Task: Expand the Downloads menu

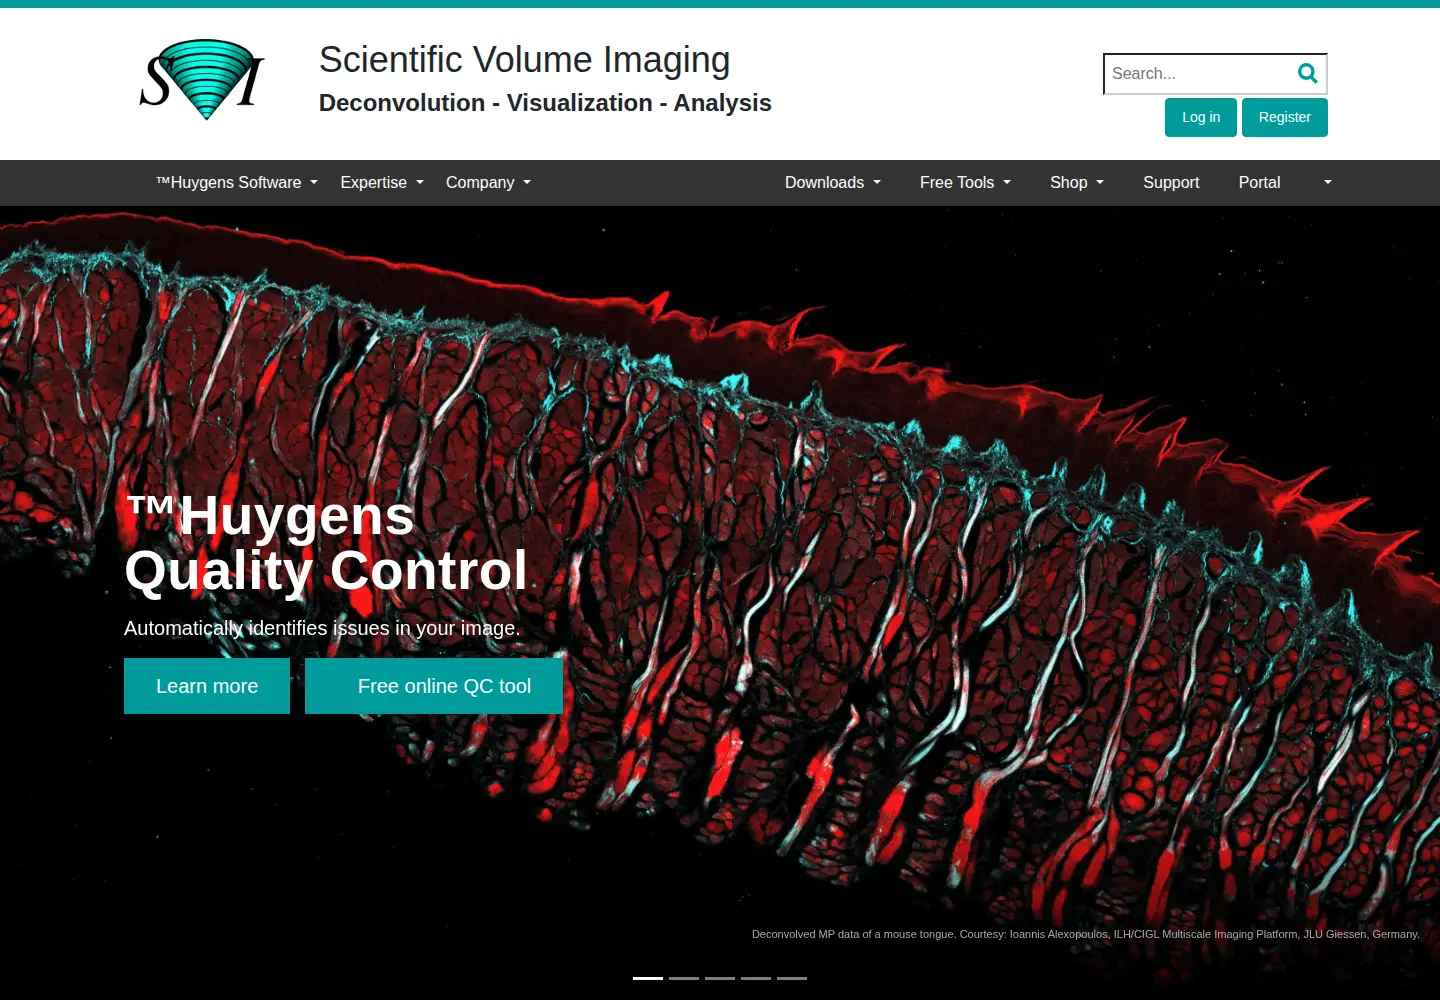Action: tap(833, 182)
